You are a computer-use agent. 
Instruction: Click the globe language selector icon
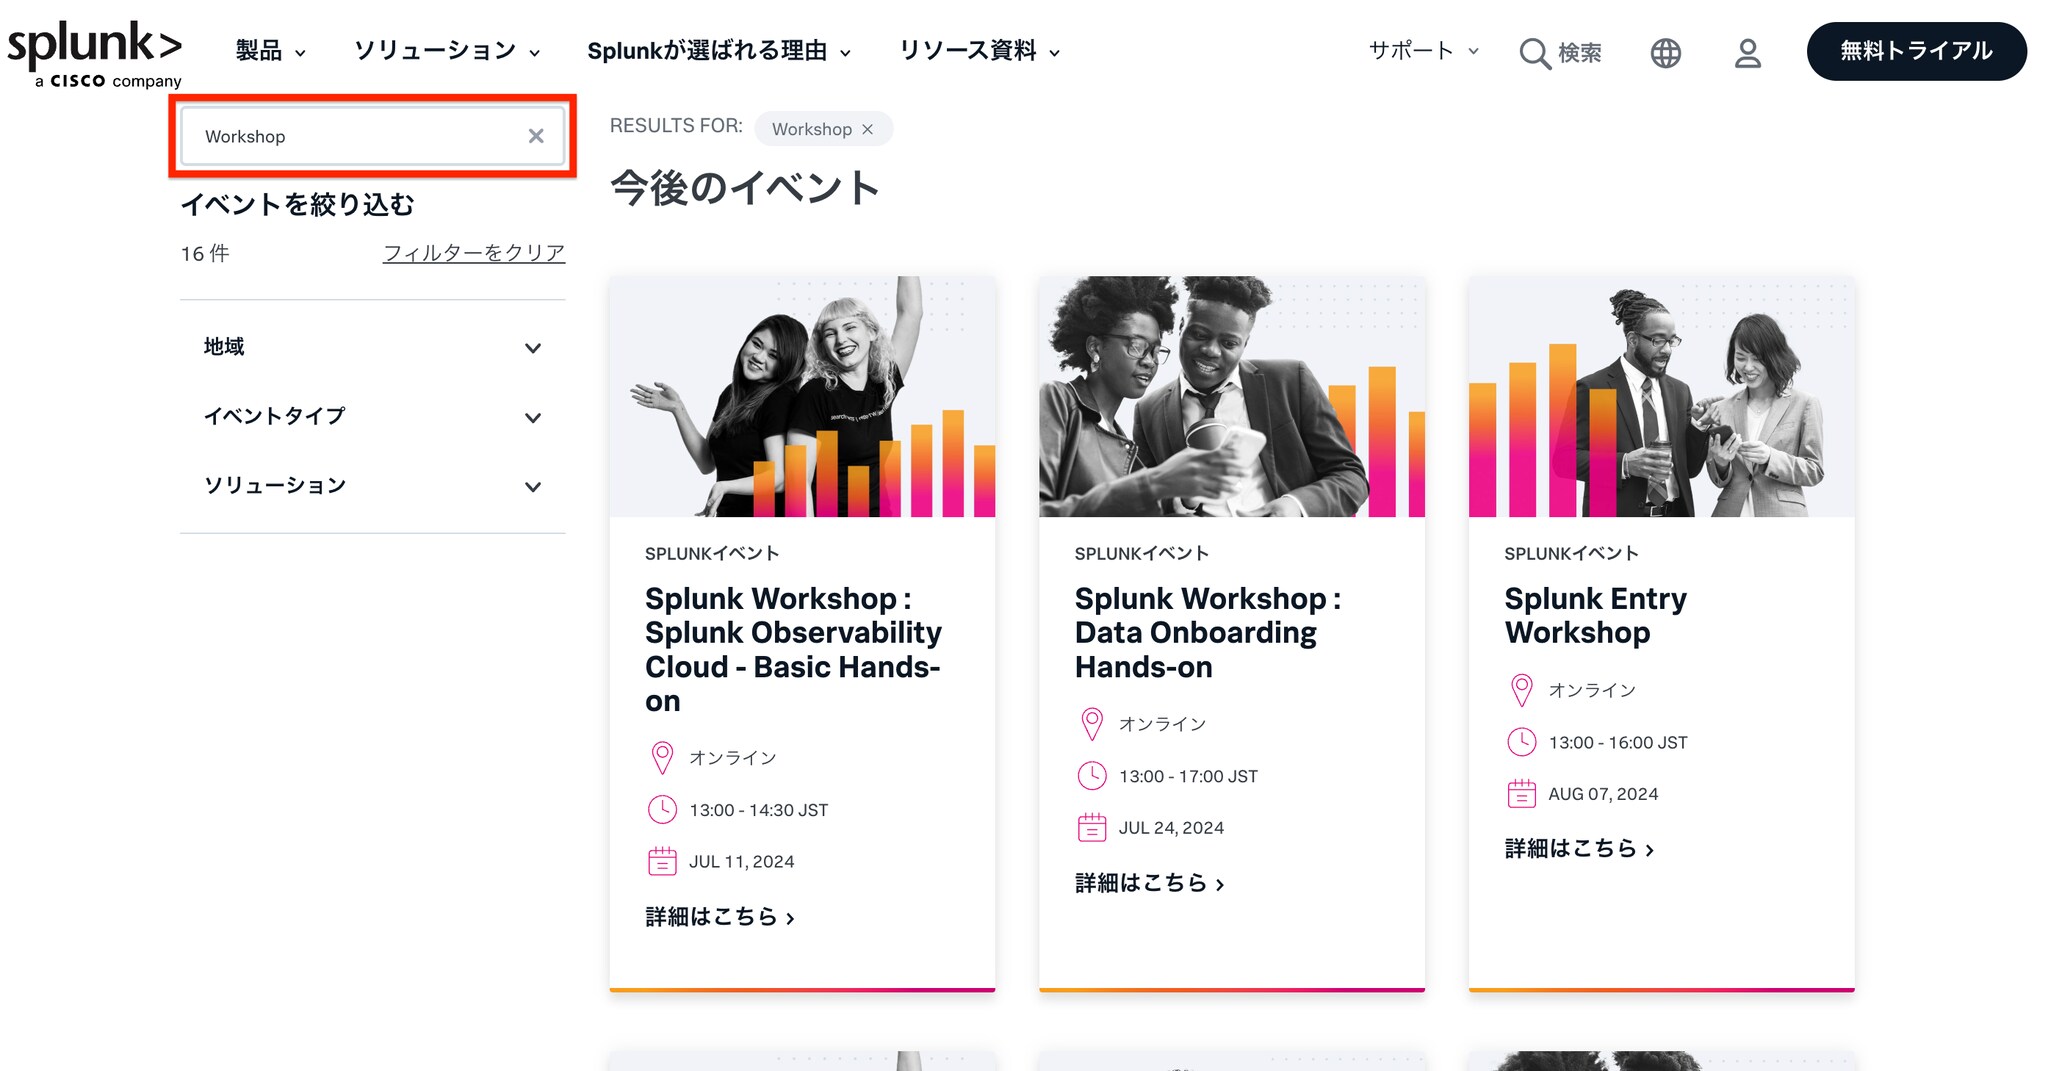pos(1665,53)
